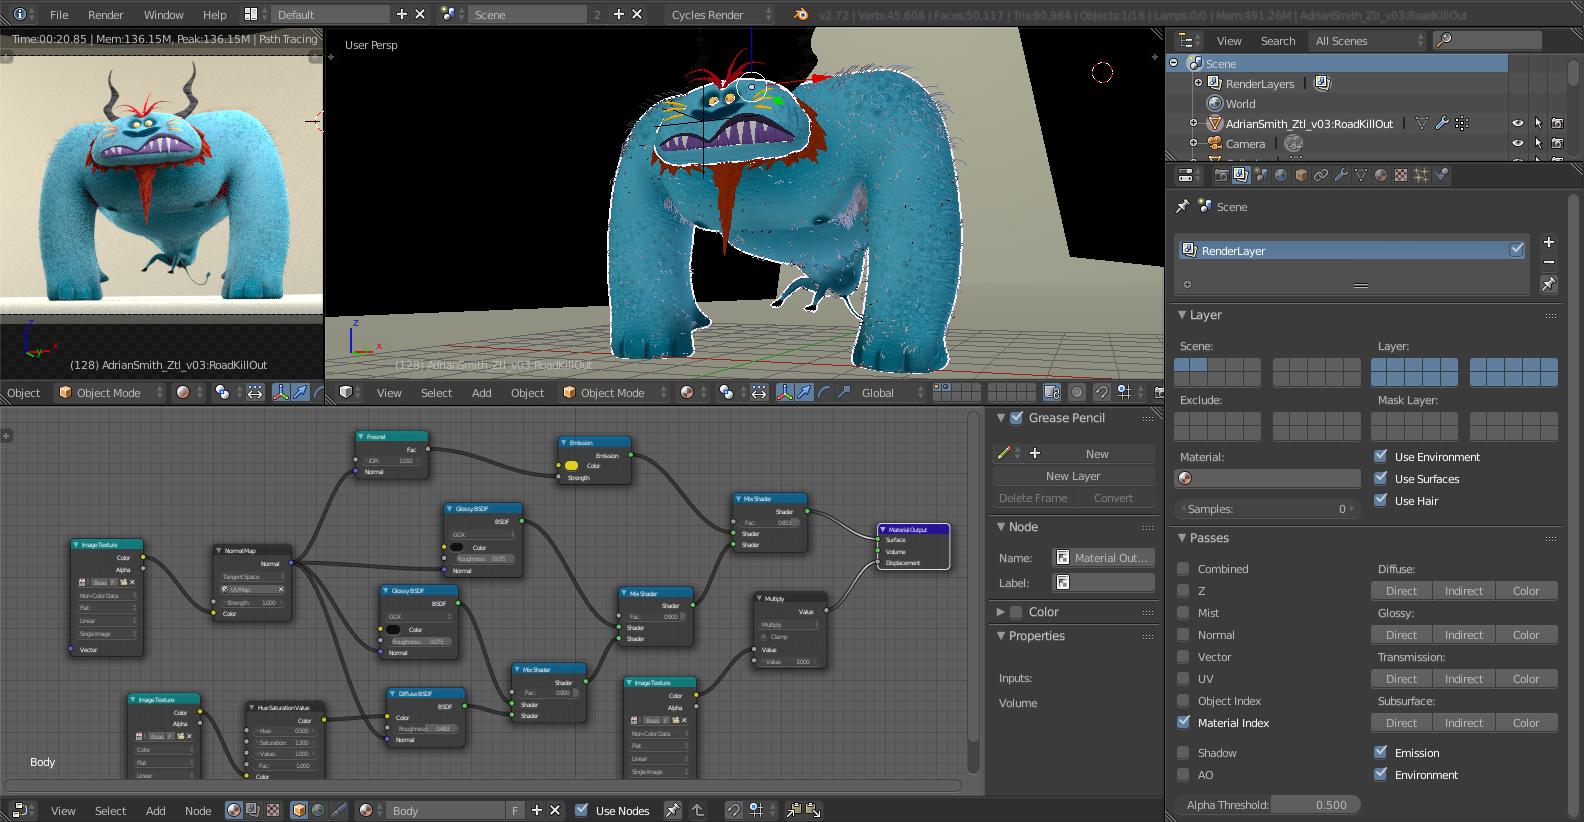This screenshot has width=1584, height=822.
Task: Open the World properties tab
Action: (1281, 175)
